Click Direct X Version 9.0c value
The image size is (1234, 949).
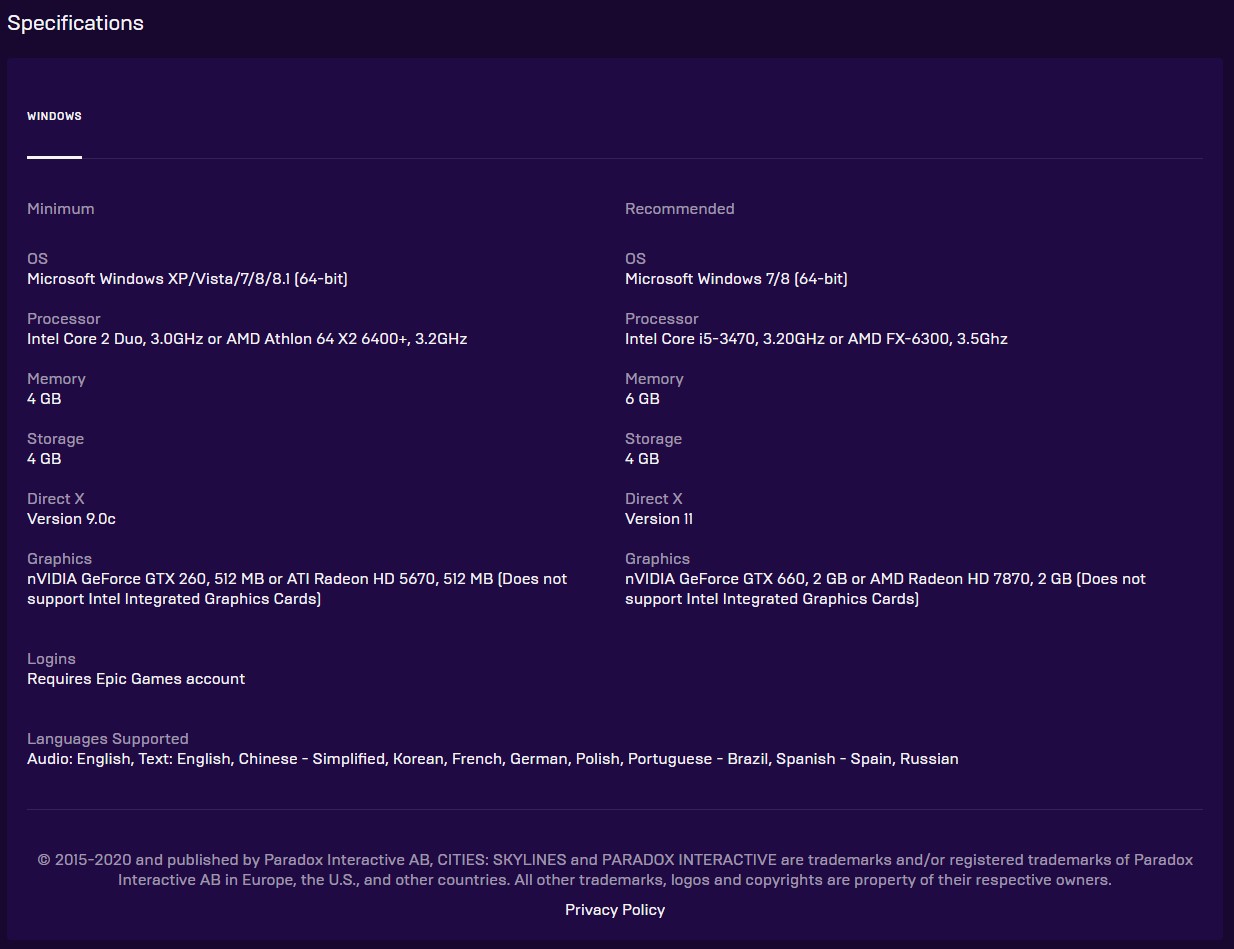pyautogui.click(x=71, y=519)
